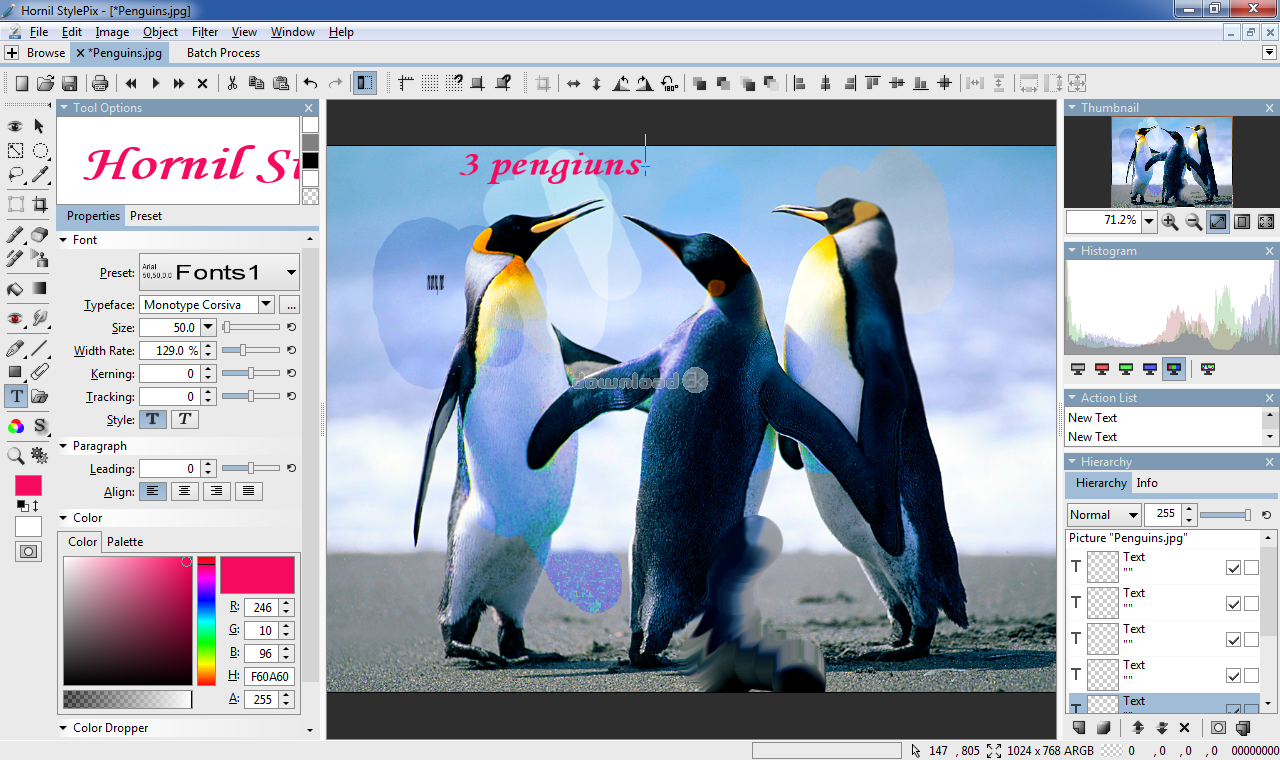Click the typeface browse "..." button
Screen dimensions: 1280x760
pos(289,305)
